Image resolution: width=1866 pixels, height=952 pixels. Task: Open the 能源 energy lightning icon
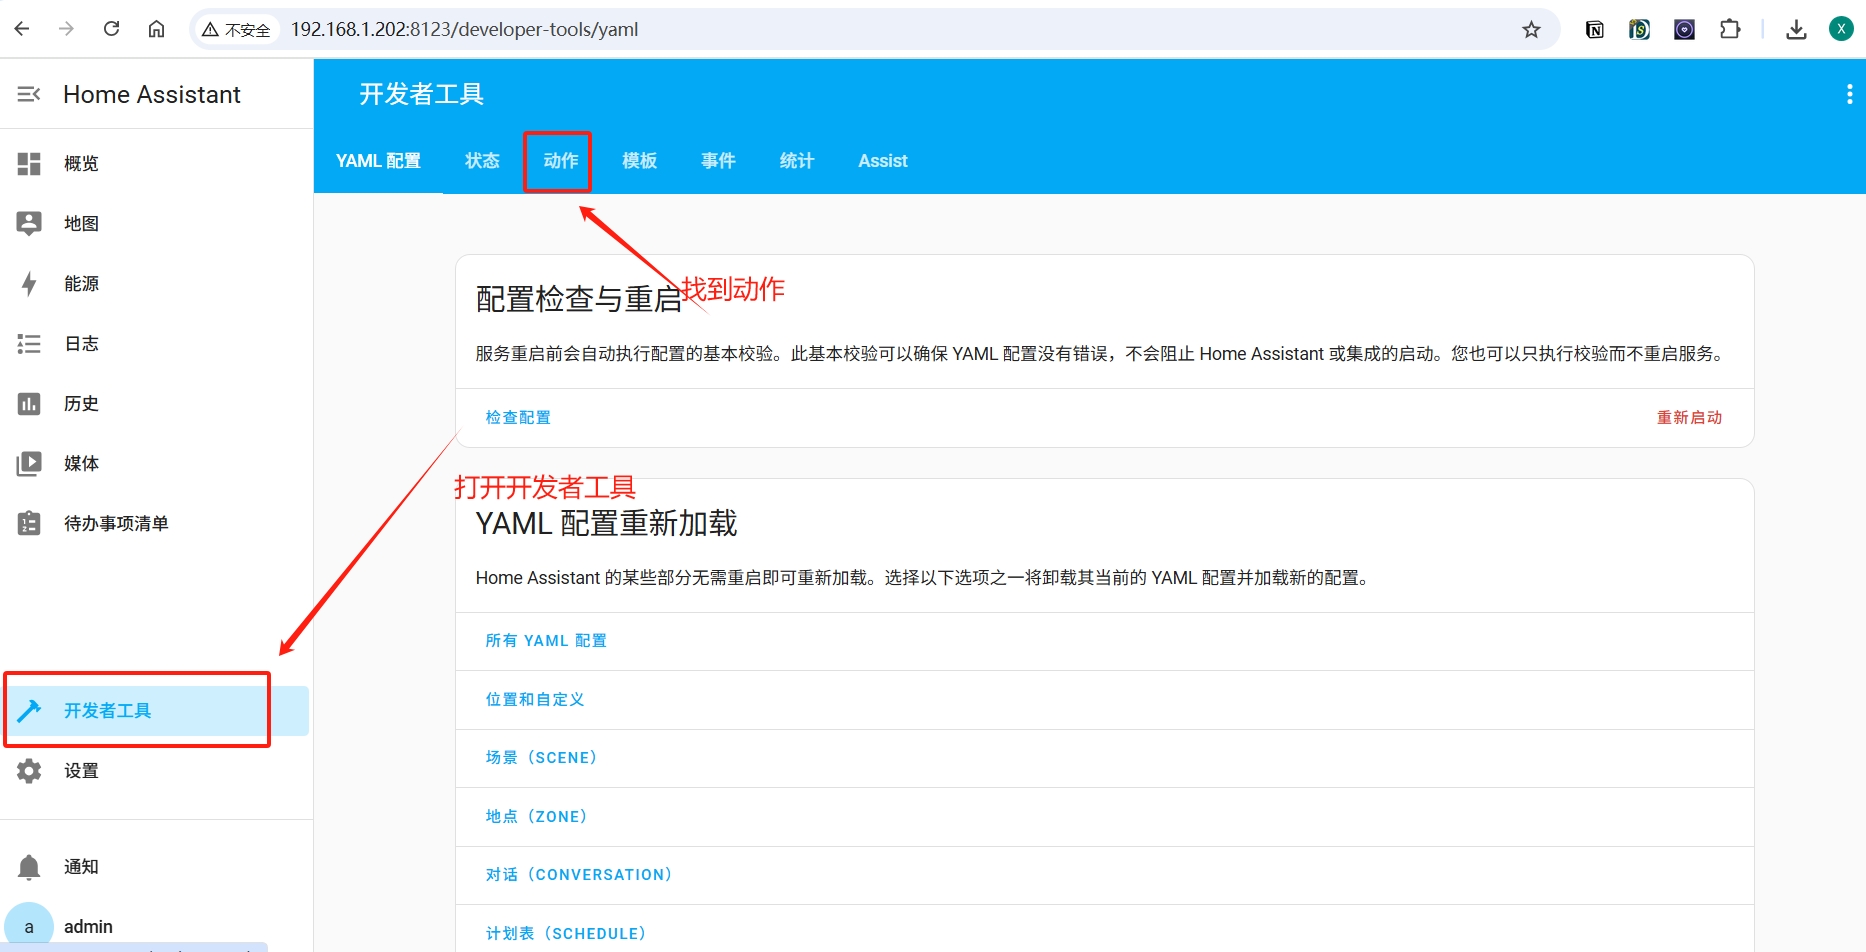pos(29,284)
